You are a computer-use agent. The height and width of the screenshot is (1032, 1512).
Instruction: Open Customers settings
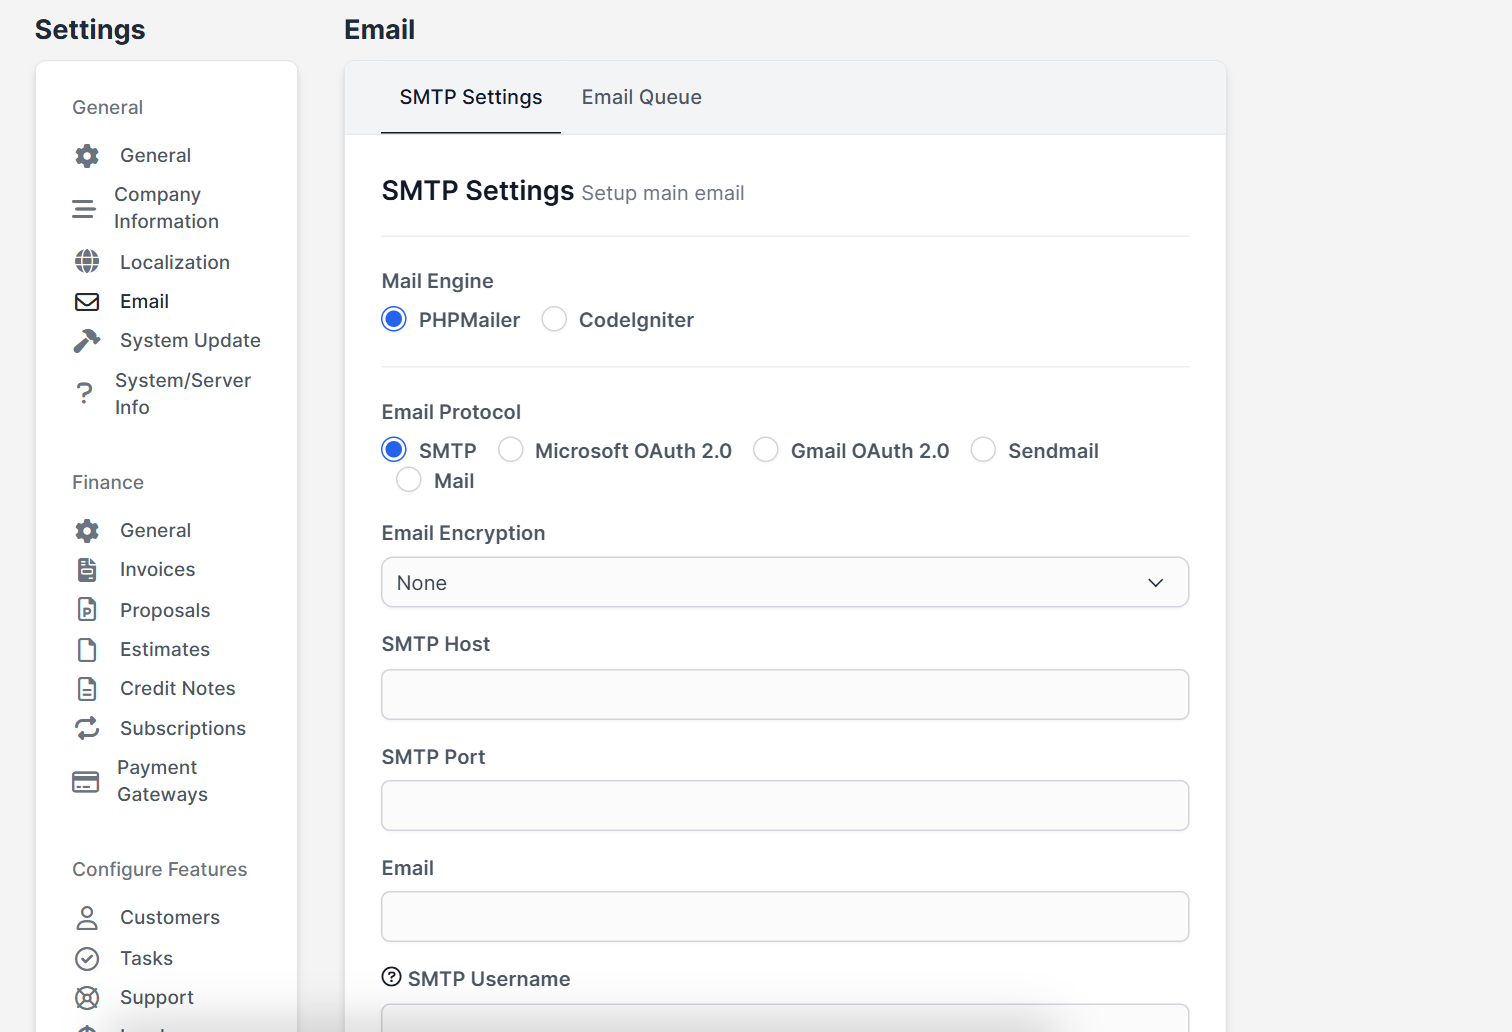coord(170,918)
